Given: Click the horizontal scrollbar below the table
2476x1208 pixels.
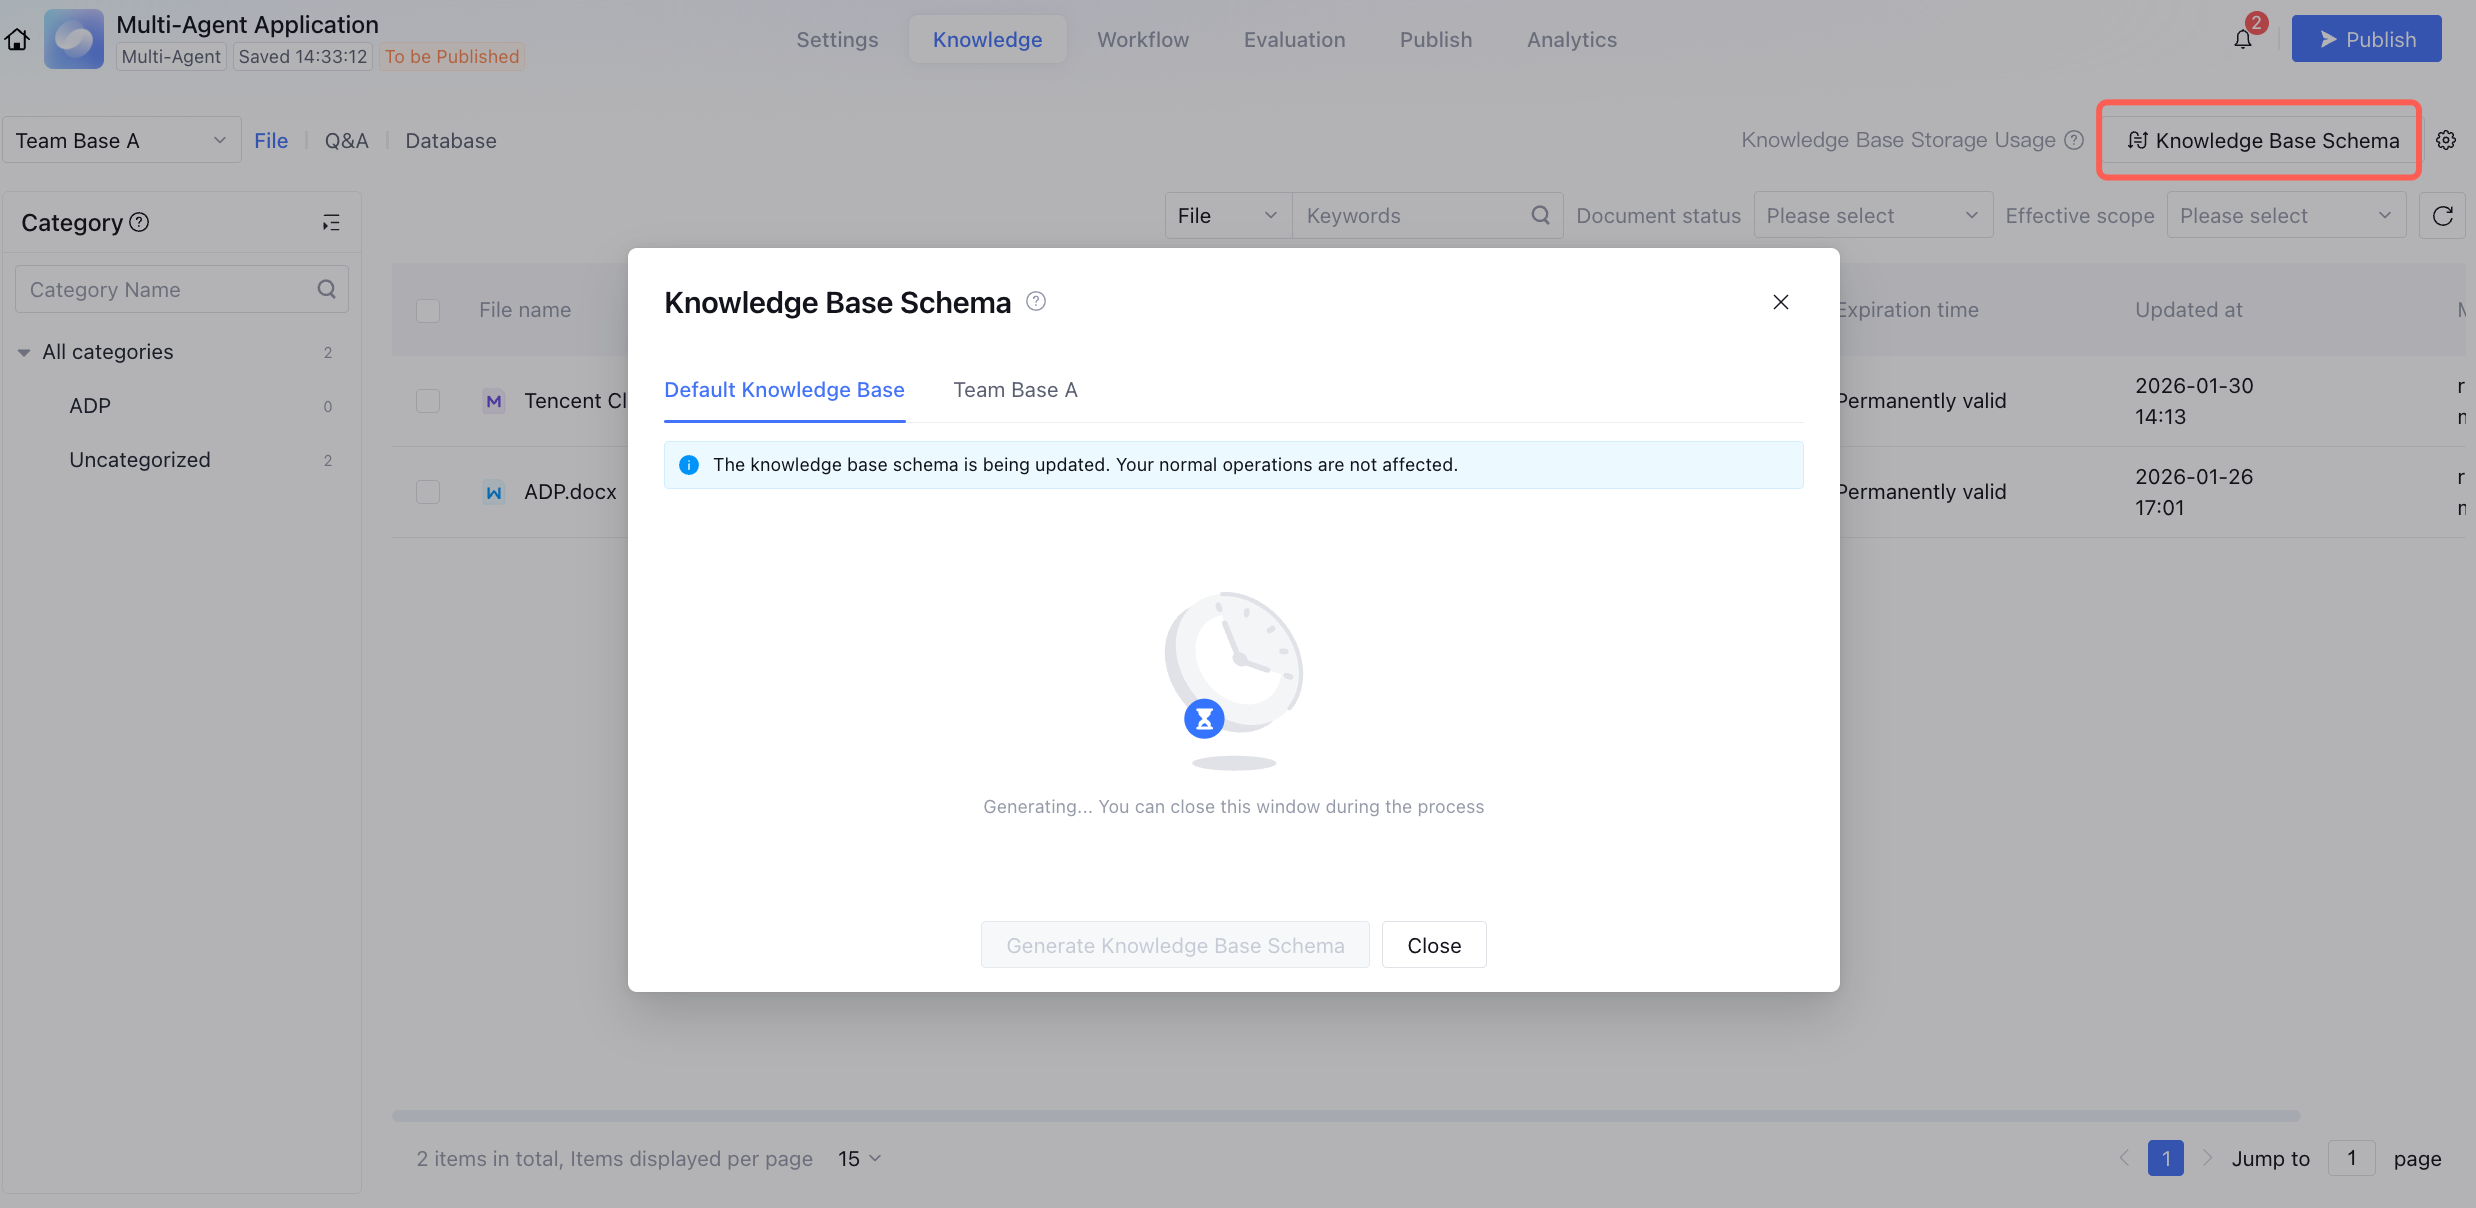Looking at the screenshot, I should tap(1345, 1115).
